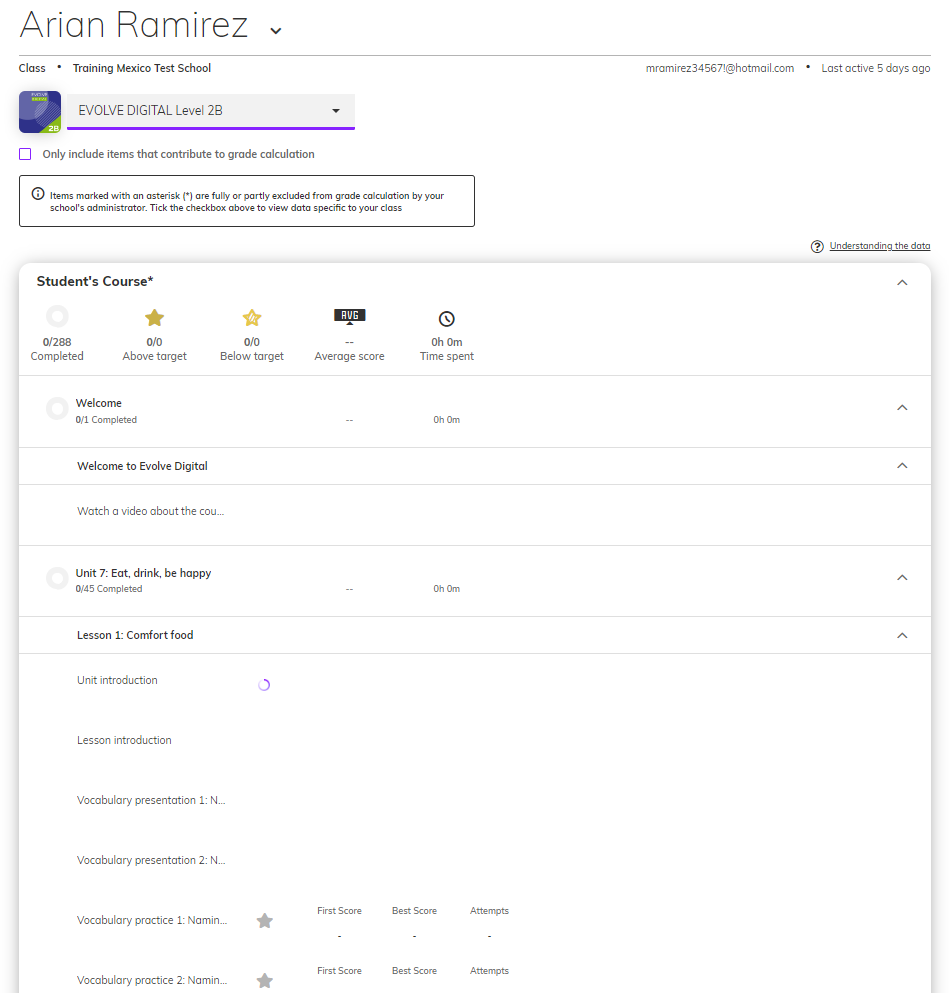The width and height of the screenshot is (949, 993).
Task: Click the Evolve 2B course cover thumbnail
Action: (x=40, y=112)
